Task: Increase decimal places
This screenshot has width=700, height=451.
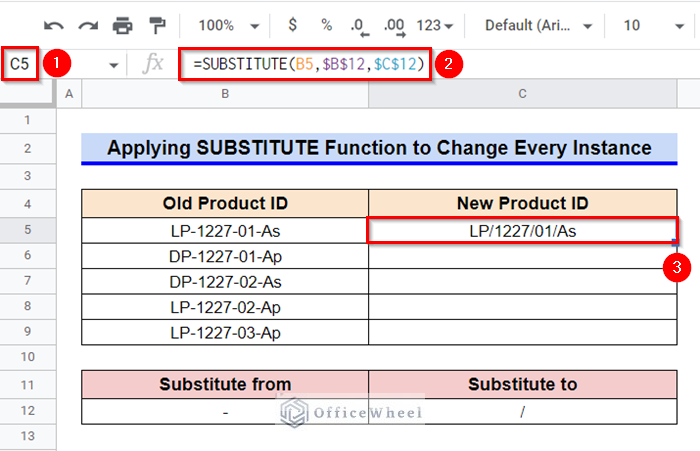Action: tap(395, 26)
